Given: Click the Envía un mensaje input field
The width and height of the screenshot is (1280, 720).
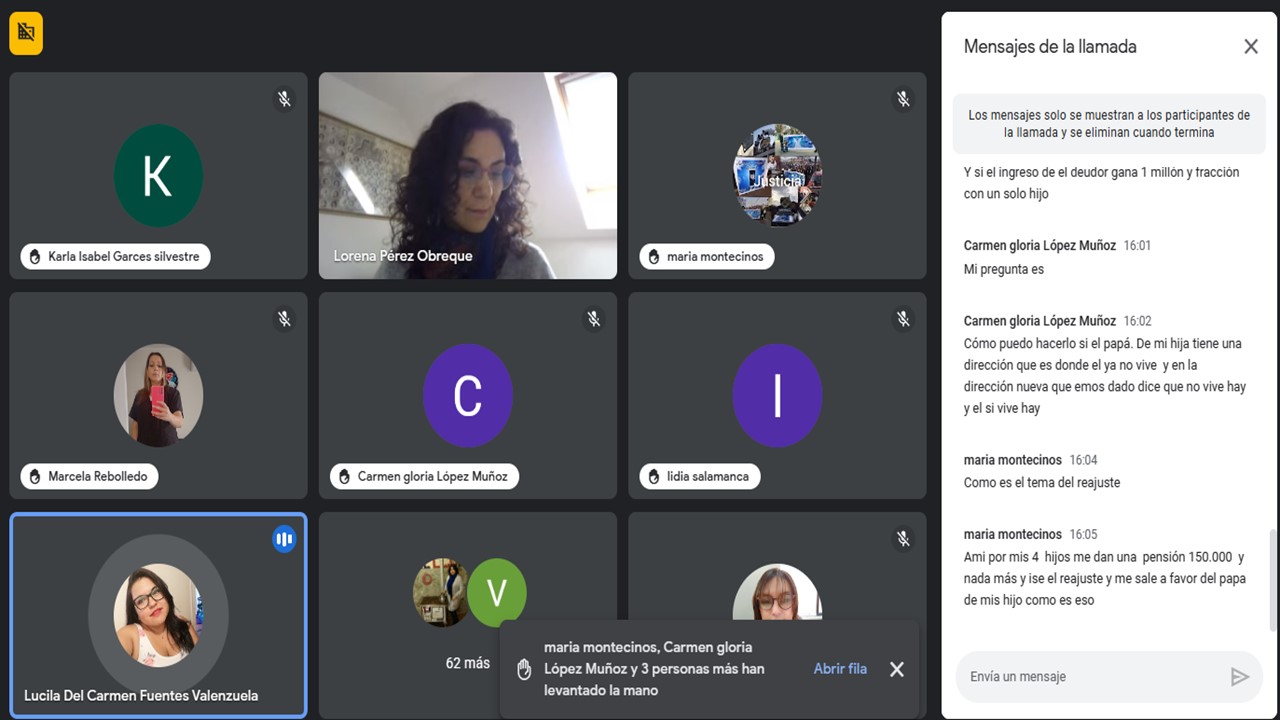Looking at the screenshot, I should pos(1110,677).
